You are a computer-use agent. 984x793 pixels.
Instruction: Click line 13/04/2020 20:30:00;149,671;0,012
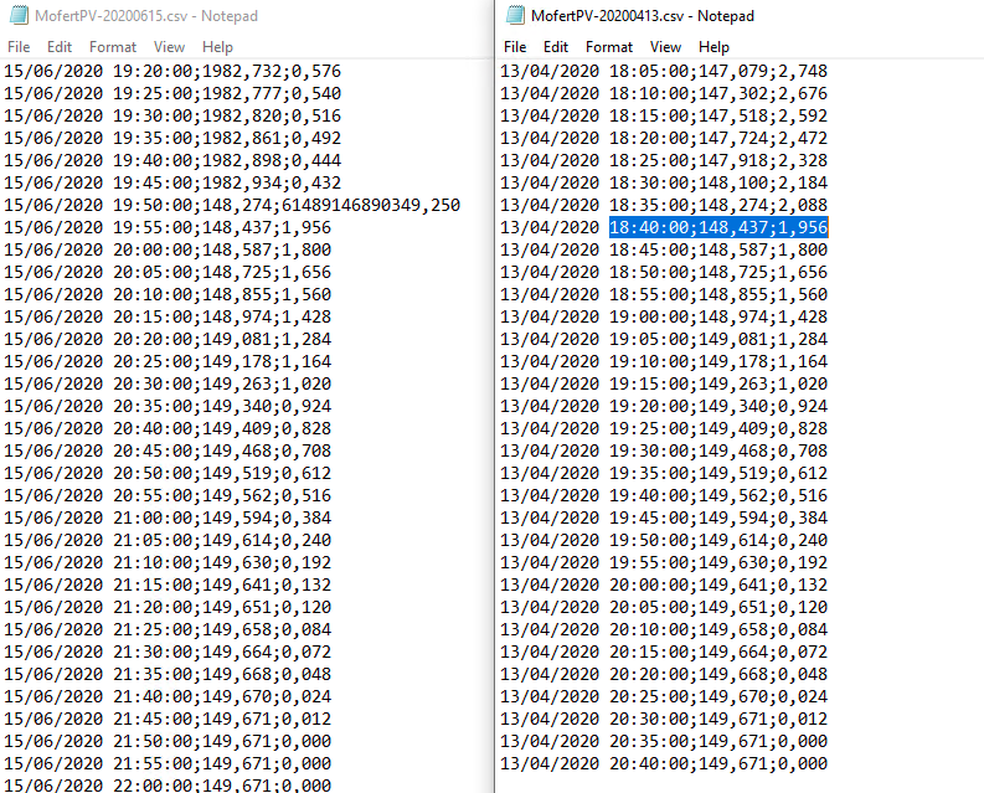point(664,719)
